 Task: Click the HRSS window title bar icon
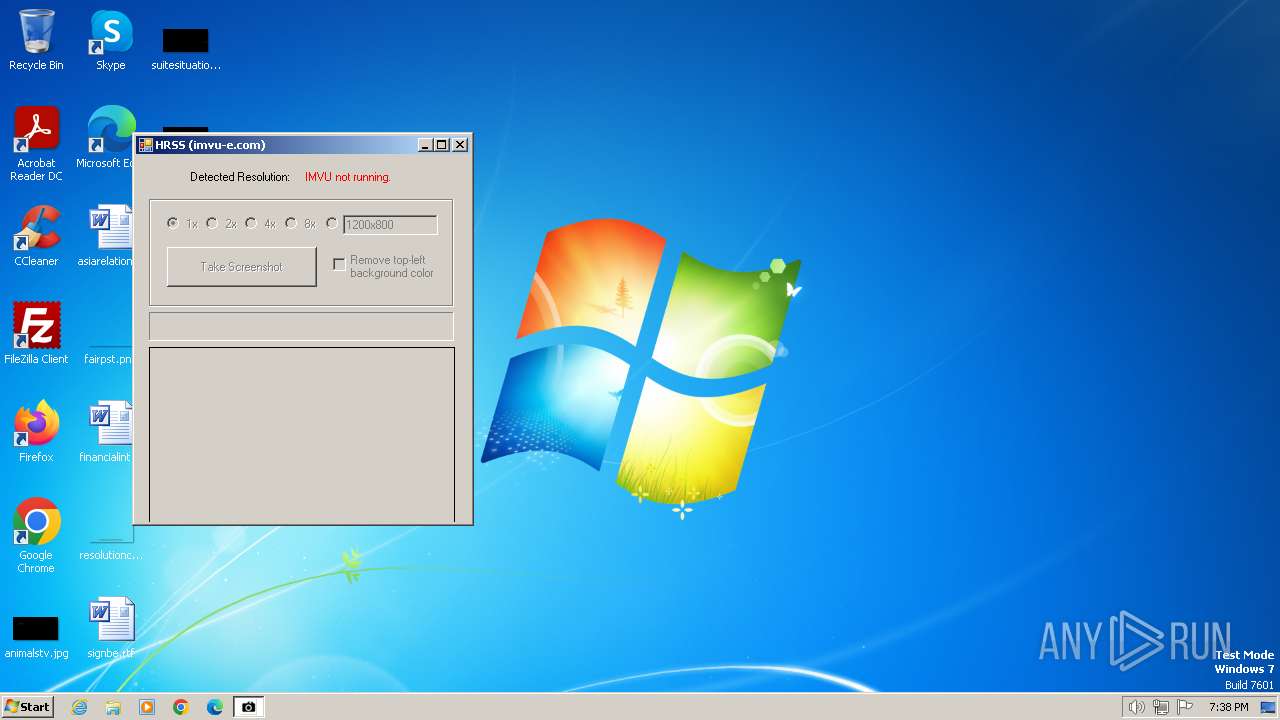(x=146, y=145)
